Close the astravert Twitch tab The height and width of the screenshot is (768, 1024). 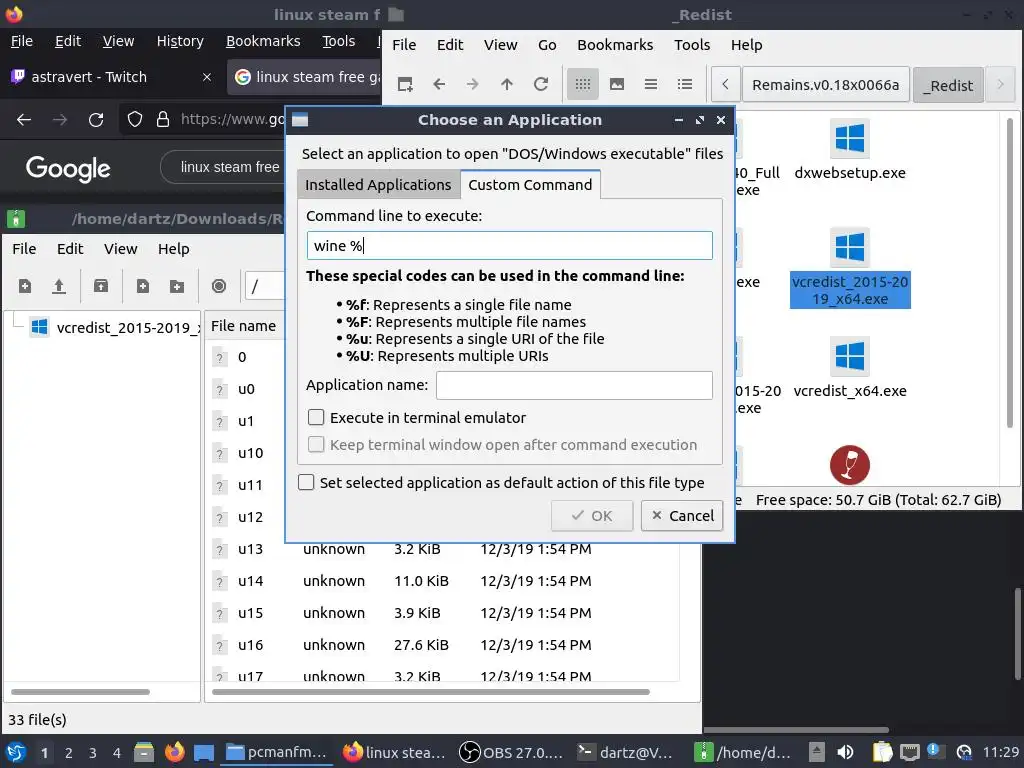pyautogui.click(x=206, y=77)
